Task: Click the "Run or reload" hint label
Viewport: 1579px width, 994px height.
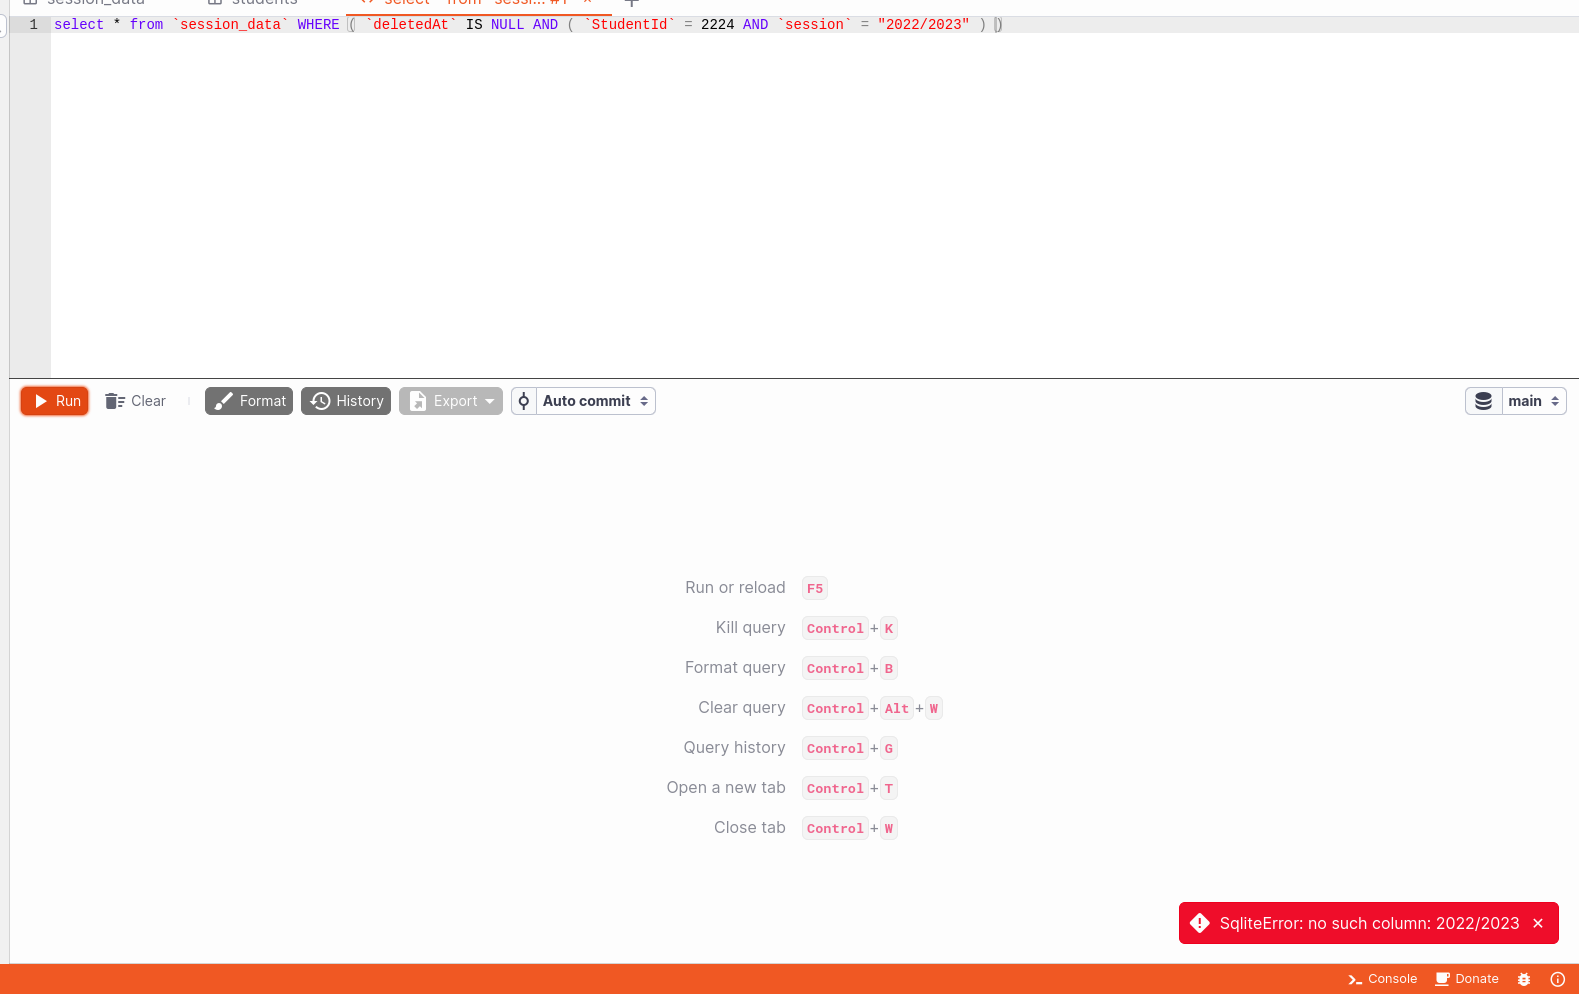Action: pos(735,588)
